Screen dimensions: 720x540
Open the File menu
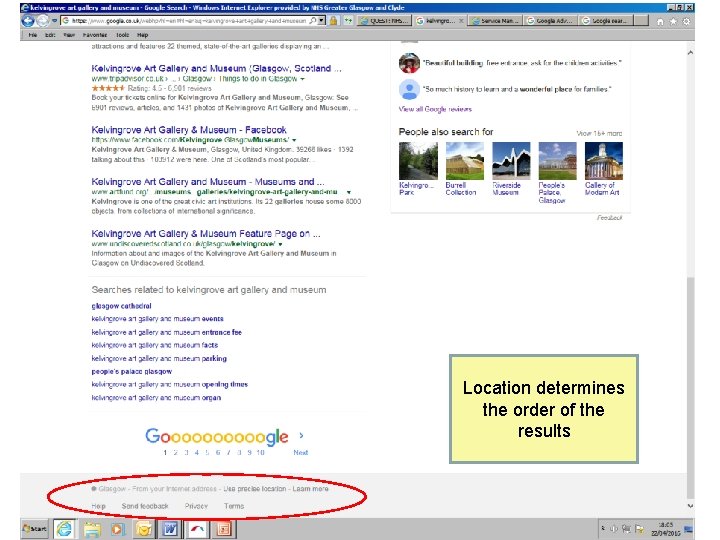tap(33, 35)
